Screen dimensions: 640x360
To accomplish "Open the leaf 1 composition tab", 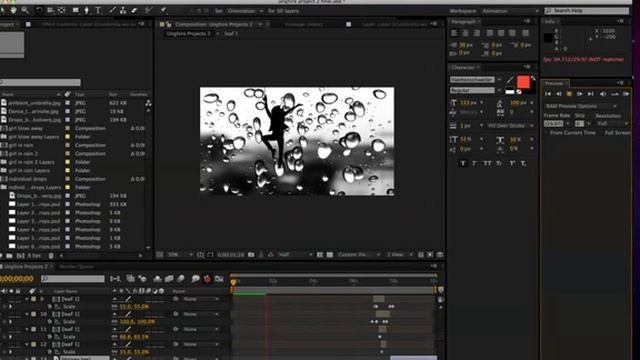I will [231, 33].
